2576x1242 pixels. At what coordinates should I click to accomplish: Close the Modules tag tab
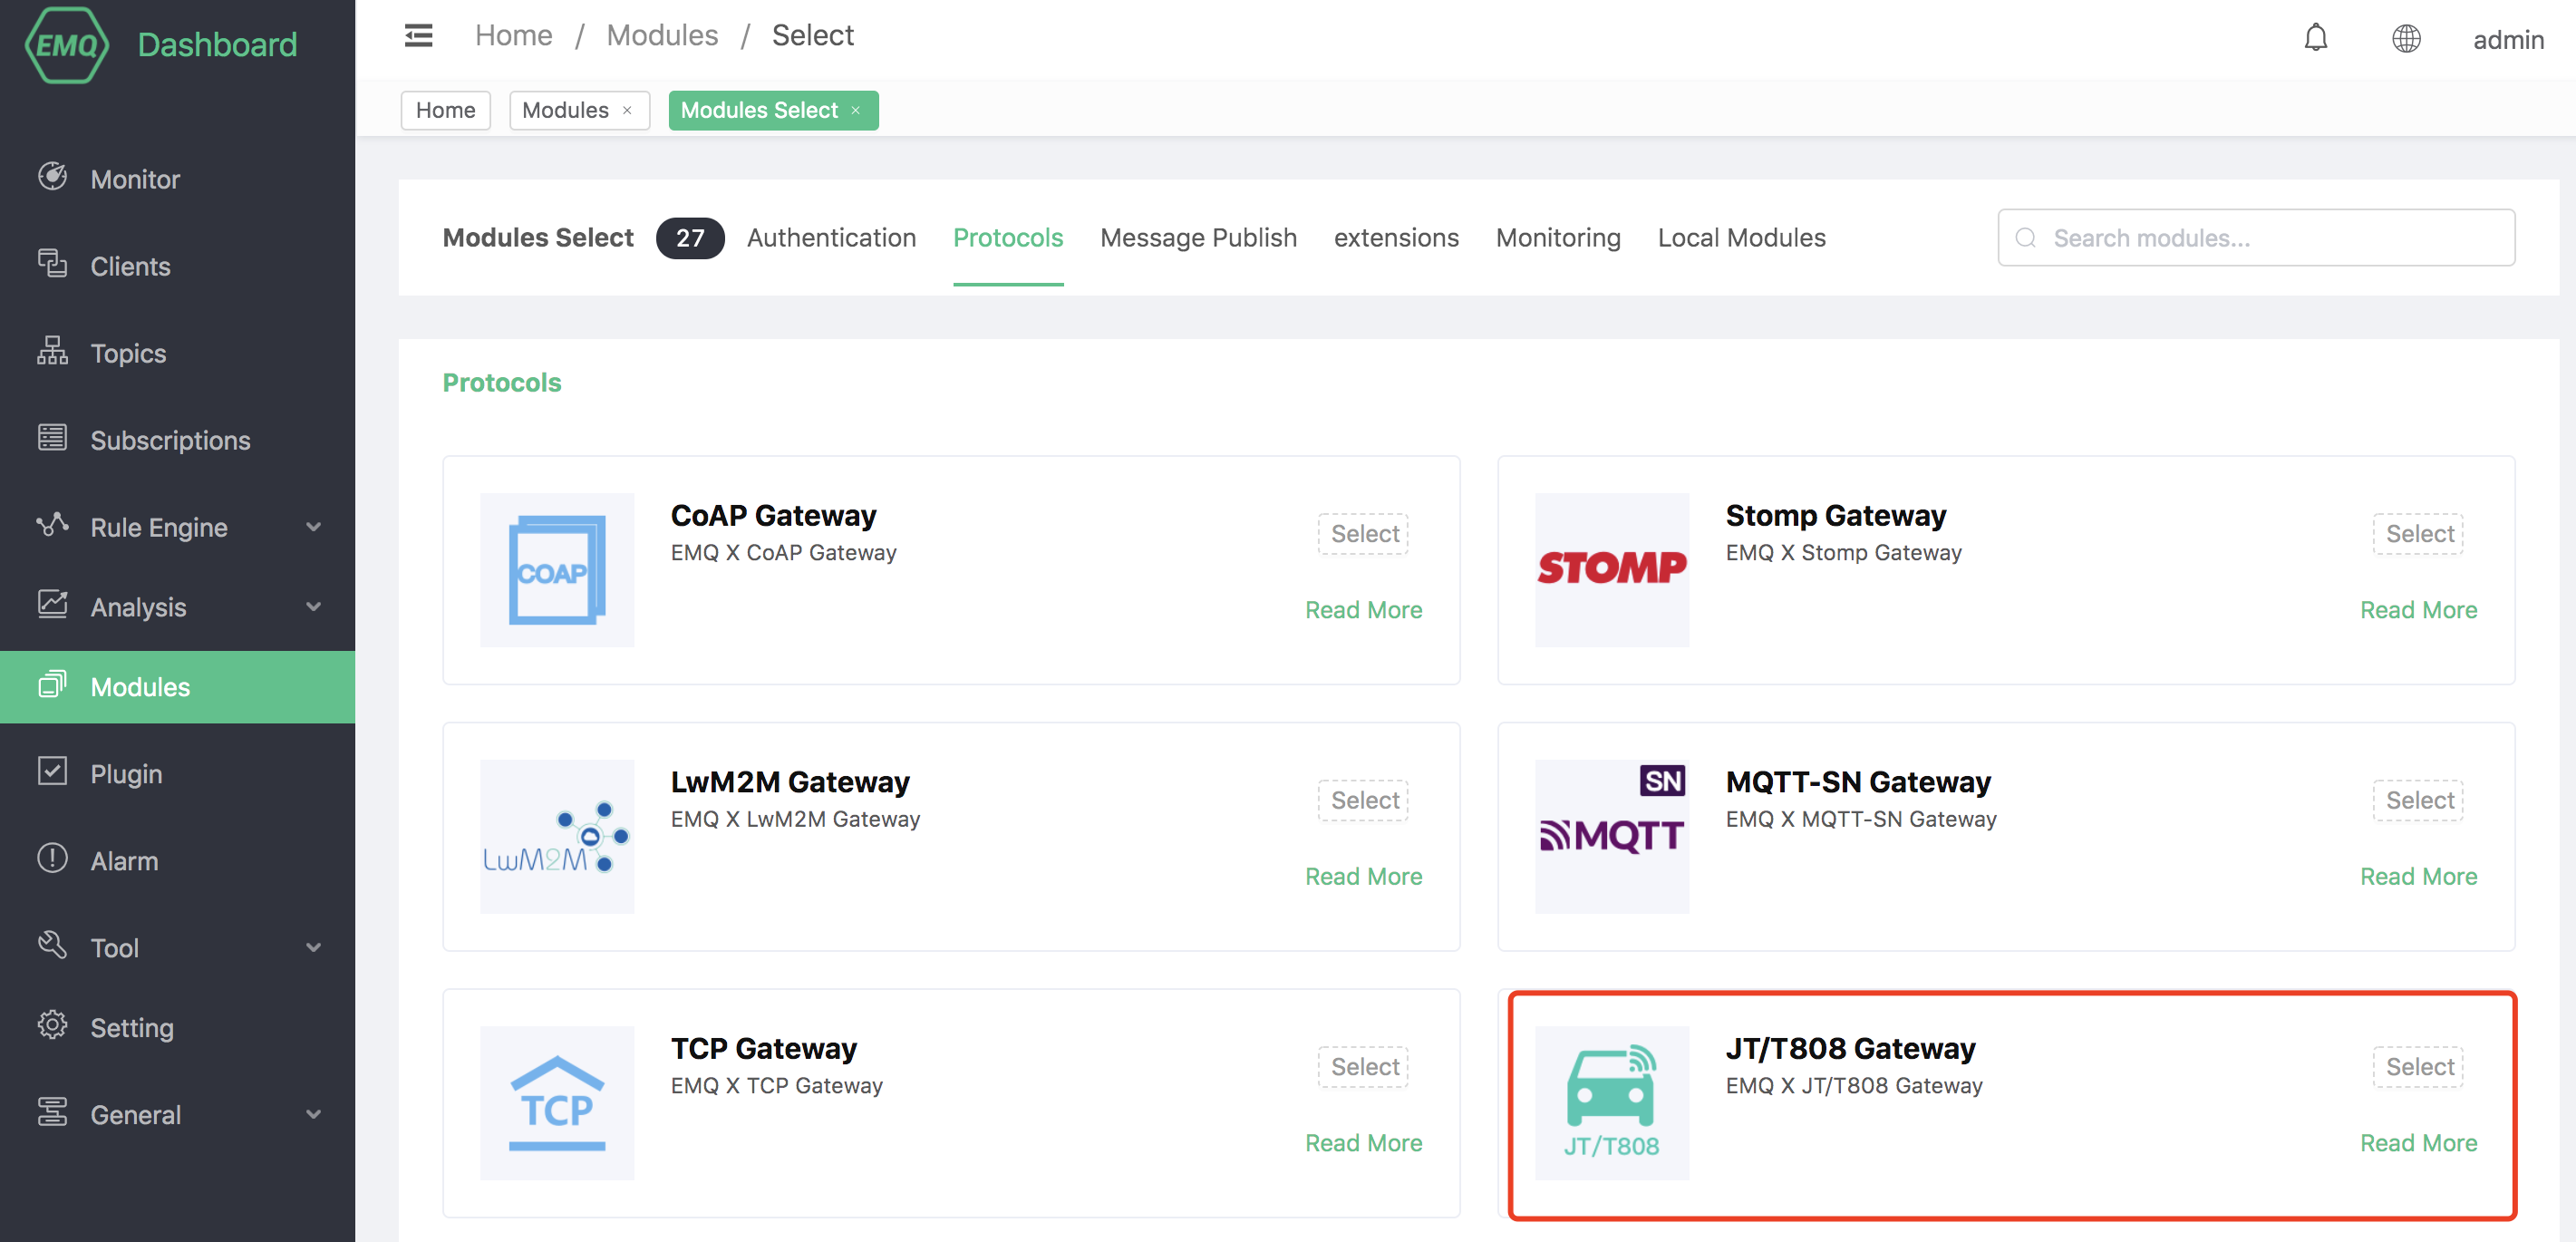pyautogui.click(x=627, y=111)
